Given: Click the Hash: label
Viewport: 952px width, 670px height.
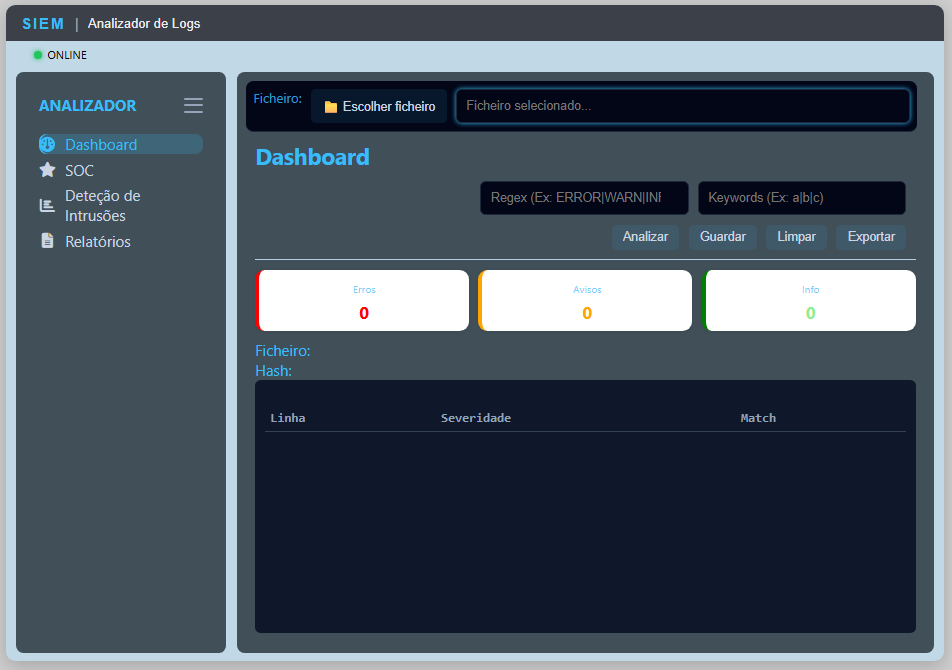Looking at the screenshot, I should 273,371.
